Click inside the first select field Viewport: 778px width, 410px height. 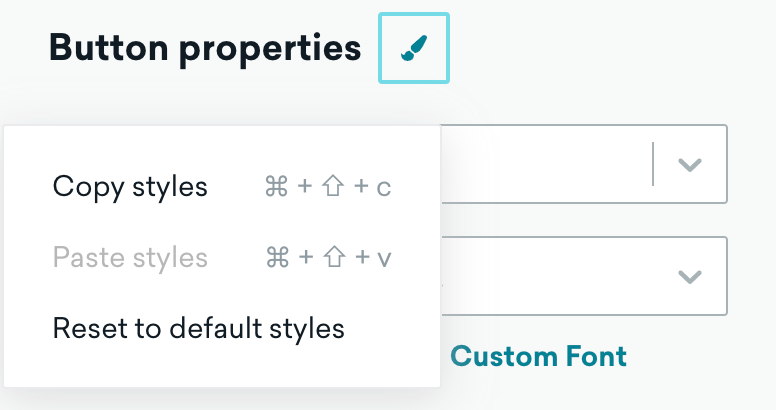point(584,164)
